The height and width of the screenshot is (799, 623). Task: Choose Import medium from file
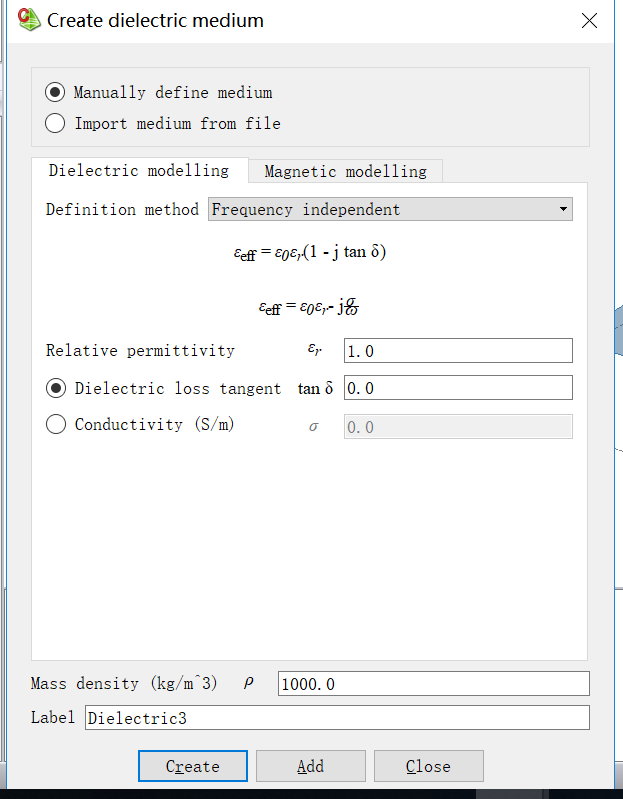pos(56,124)
